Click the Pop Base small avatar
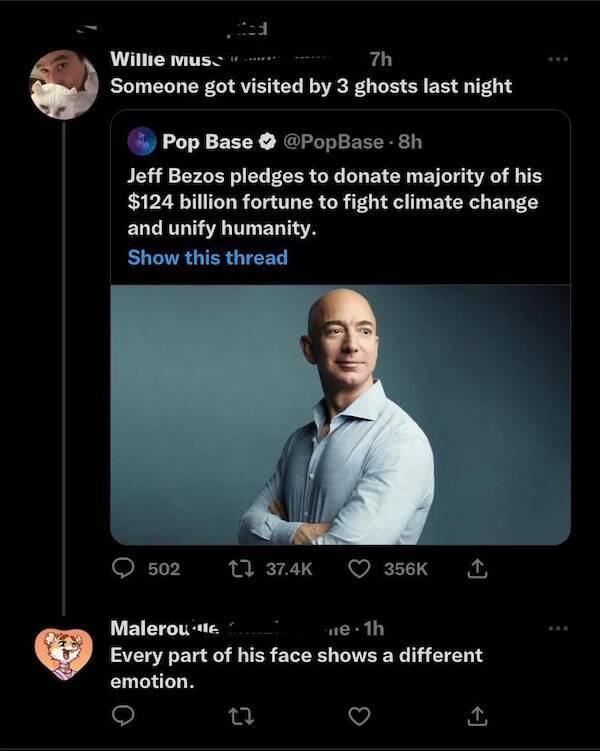The width and height of the screenshot is (600, 751). (140, 141)
